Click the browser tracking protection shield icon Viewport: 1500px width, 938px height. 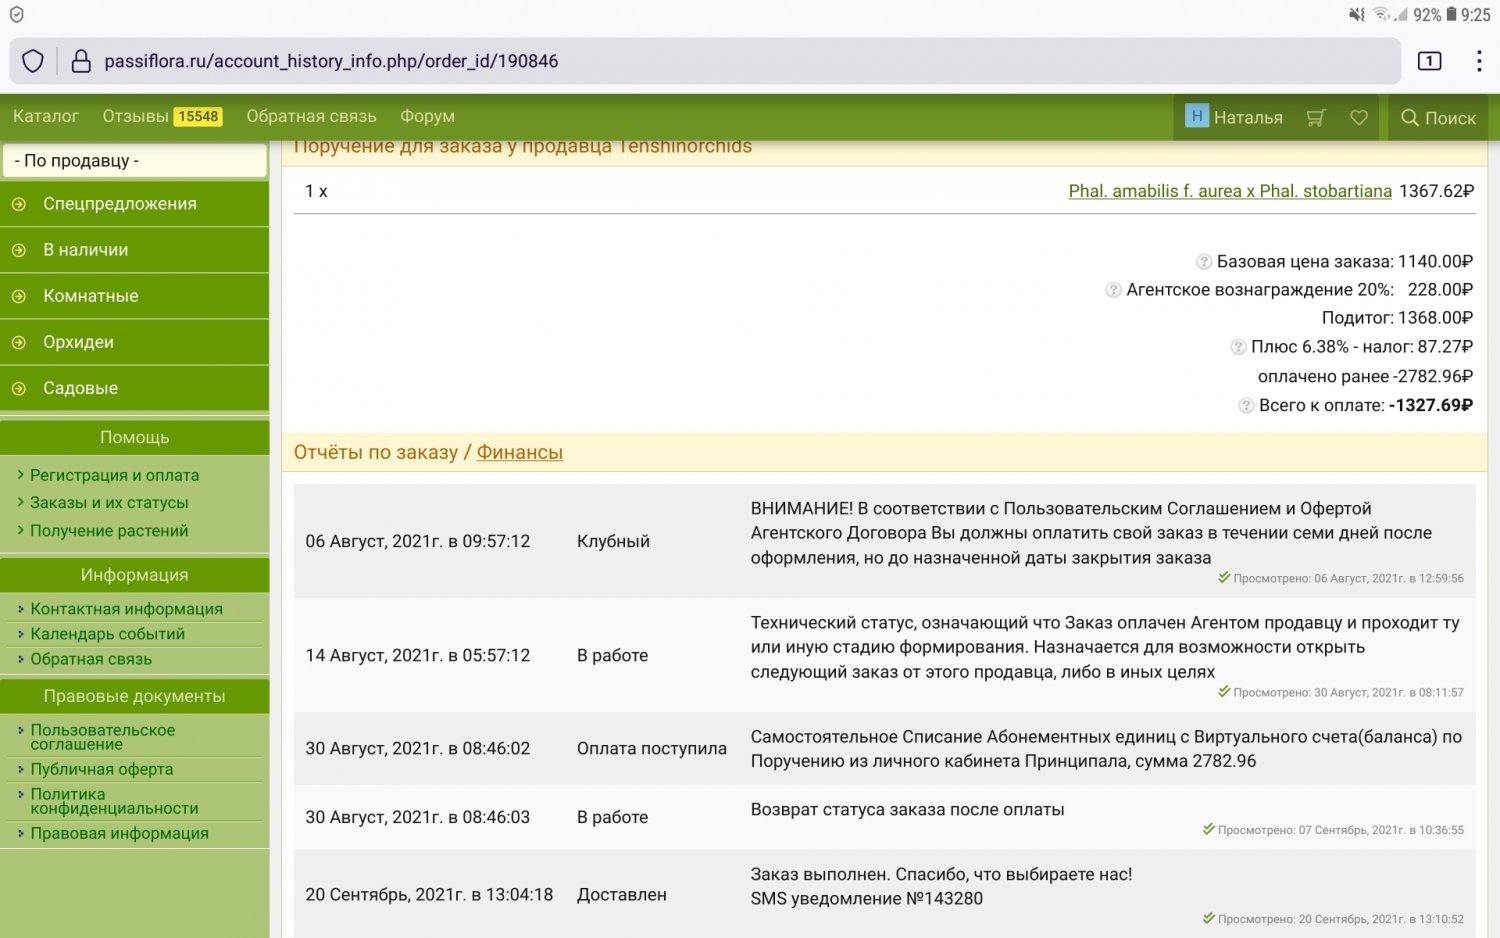[x=33, y=61]
